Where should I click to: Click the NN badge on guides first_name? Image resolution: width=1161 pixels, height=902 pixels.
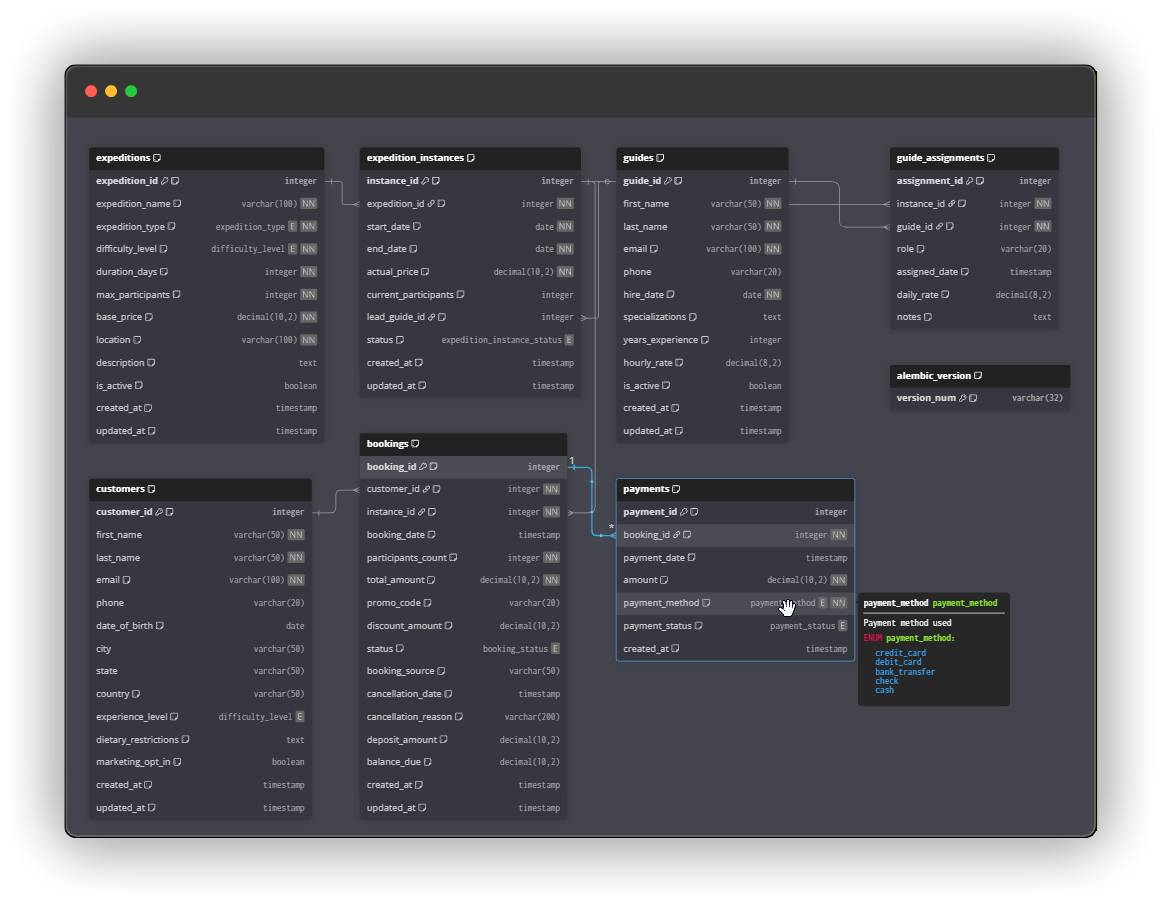click(x=773, y=204)
